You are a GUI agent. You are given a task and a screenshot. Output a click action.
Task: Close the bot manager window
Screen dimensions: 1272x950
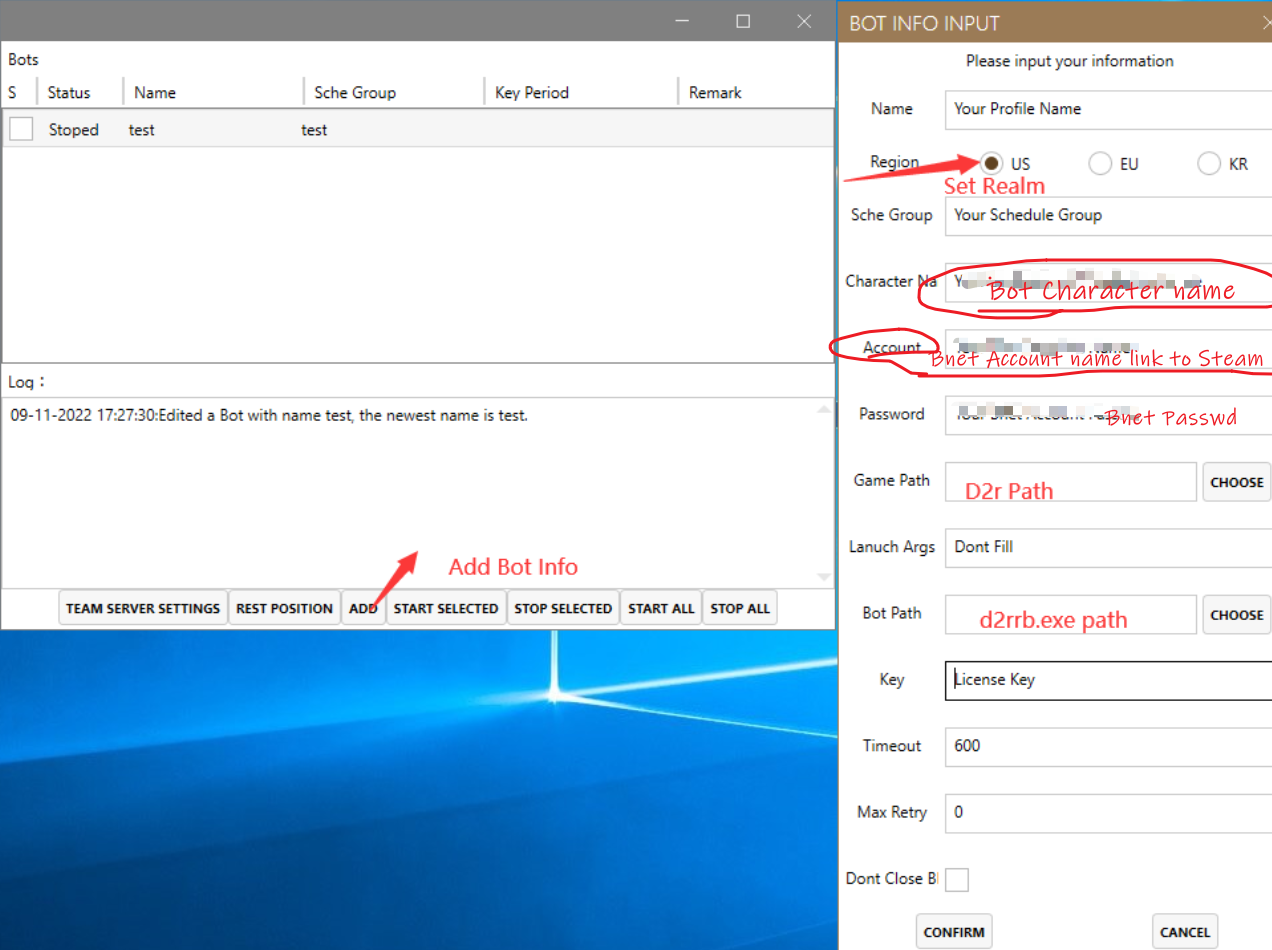(x=804, y=21)
